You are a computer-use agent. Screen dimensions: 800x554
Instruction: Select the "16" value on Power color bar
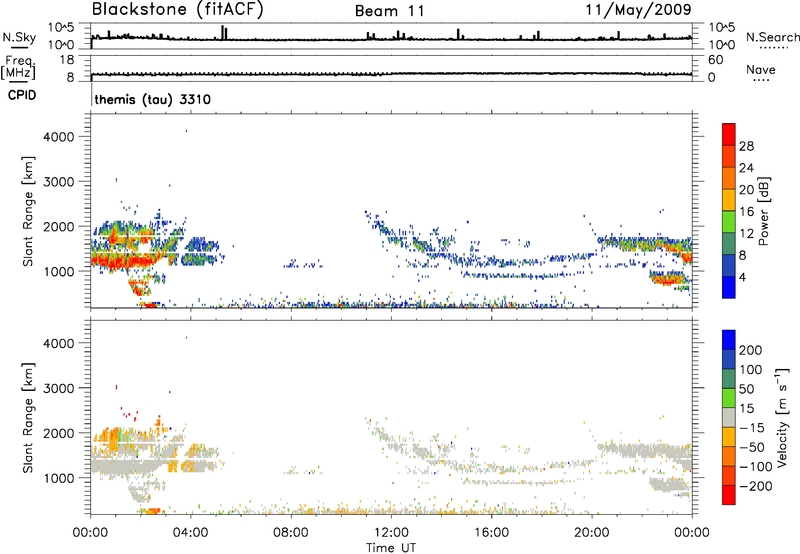coord(746,212)
